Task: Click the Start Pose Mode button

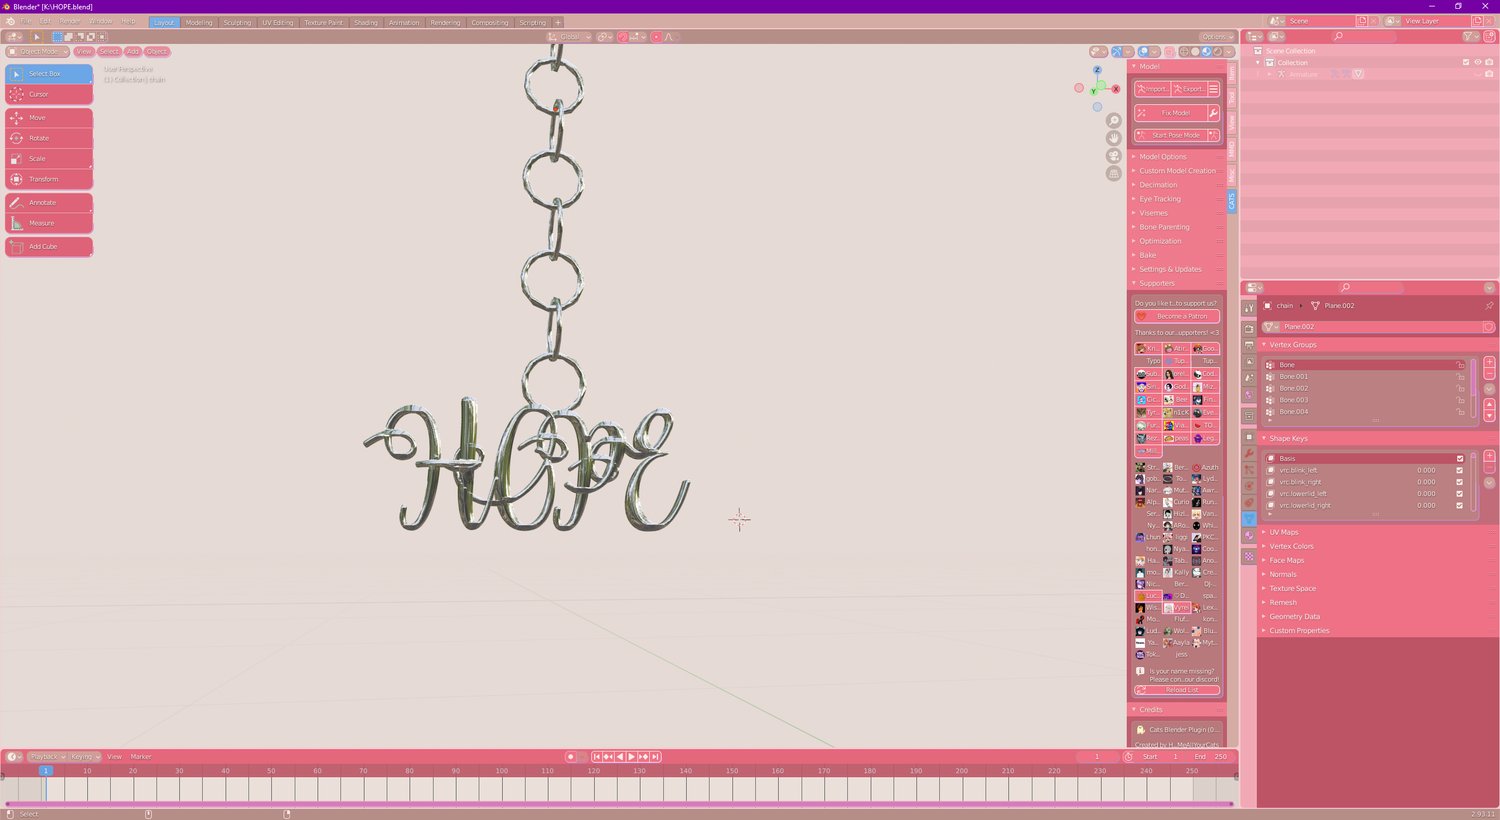Action: coord(1170,135)
